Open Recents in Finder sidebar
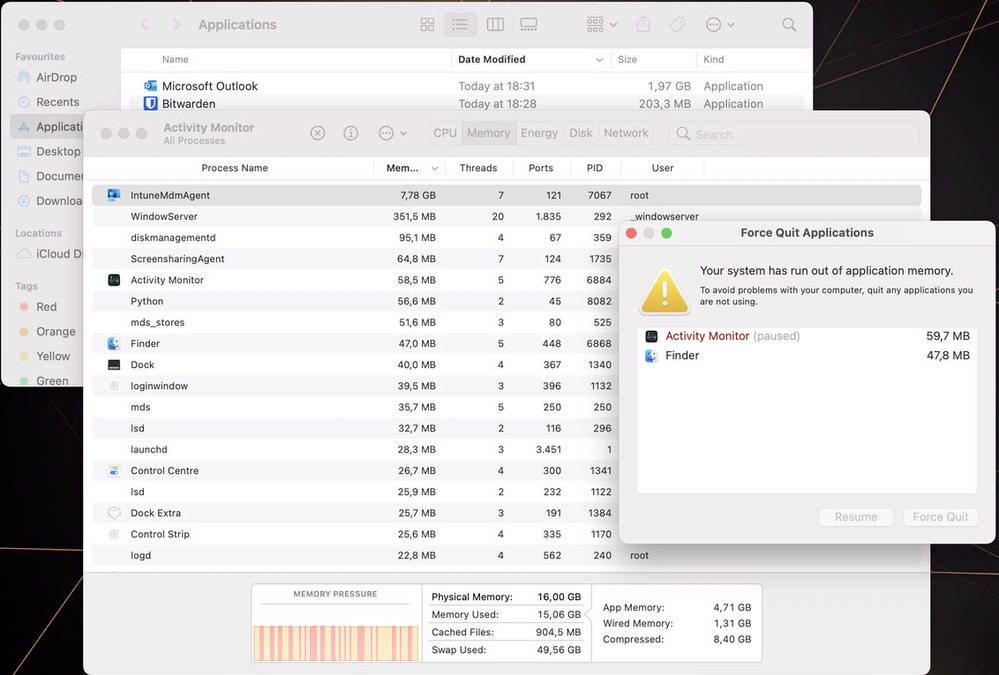This screenshot has width=999, height=675. point(57,102)
